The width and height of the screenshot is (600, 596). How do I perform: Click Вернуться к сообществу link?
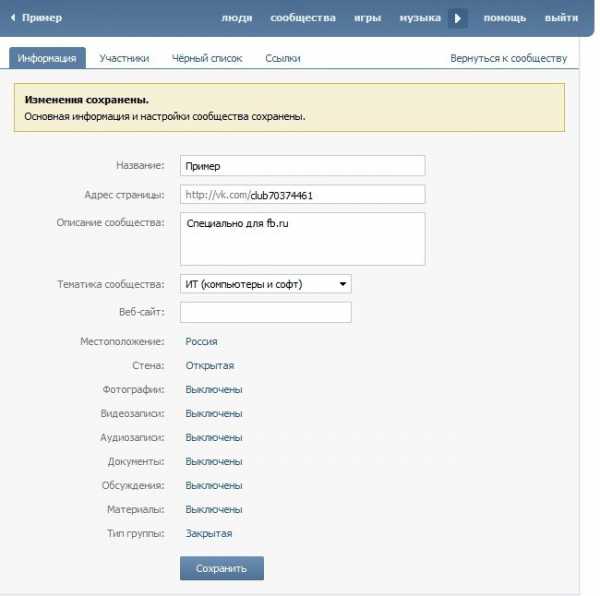coord(508,59)
